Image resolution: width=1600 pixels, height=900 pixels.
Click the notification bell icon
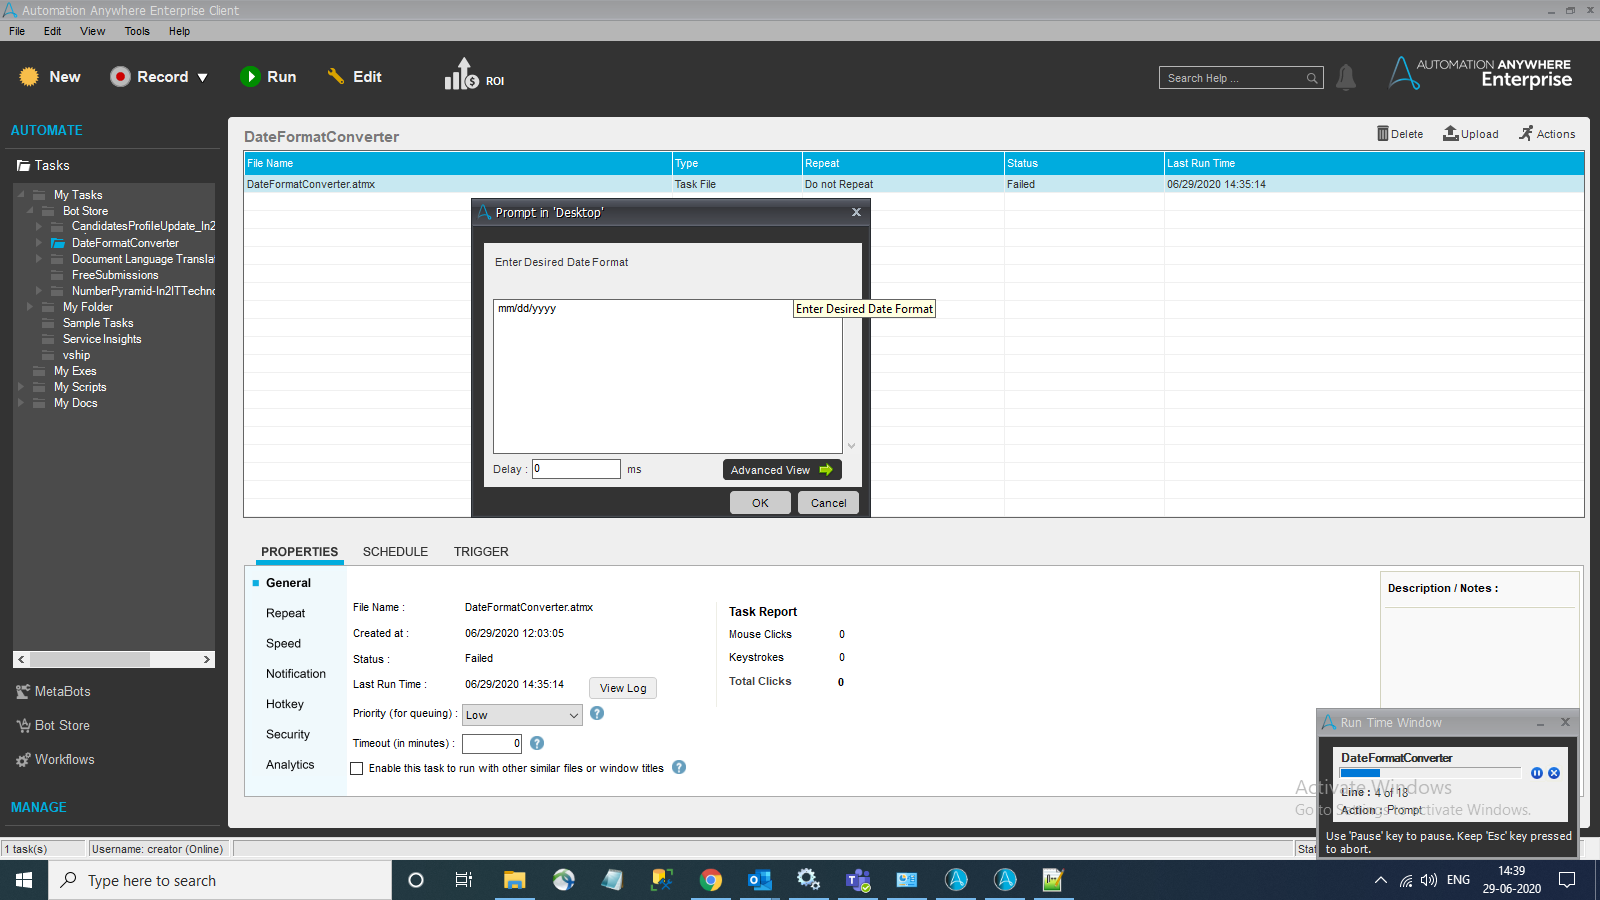(1346, 77)
